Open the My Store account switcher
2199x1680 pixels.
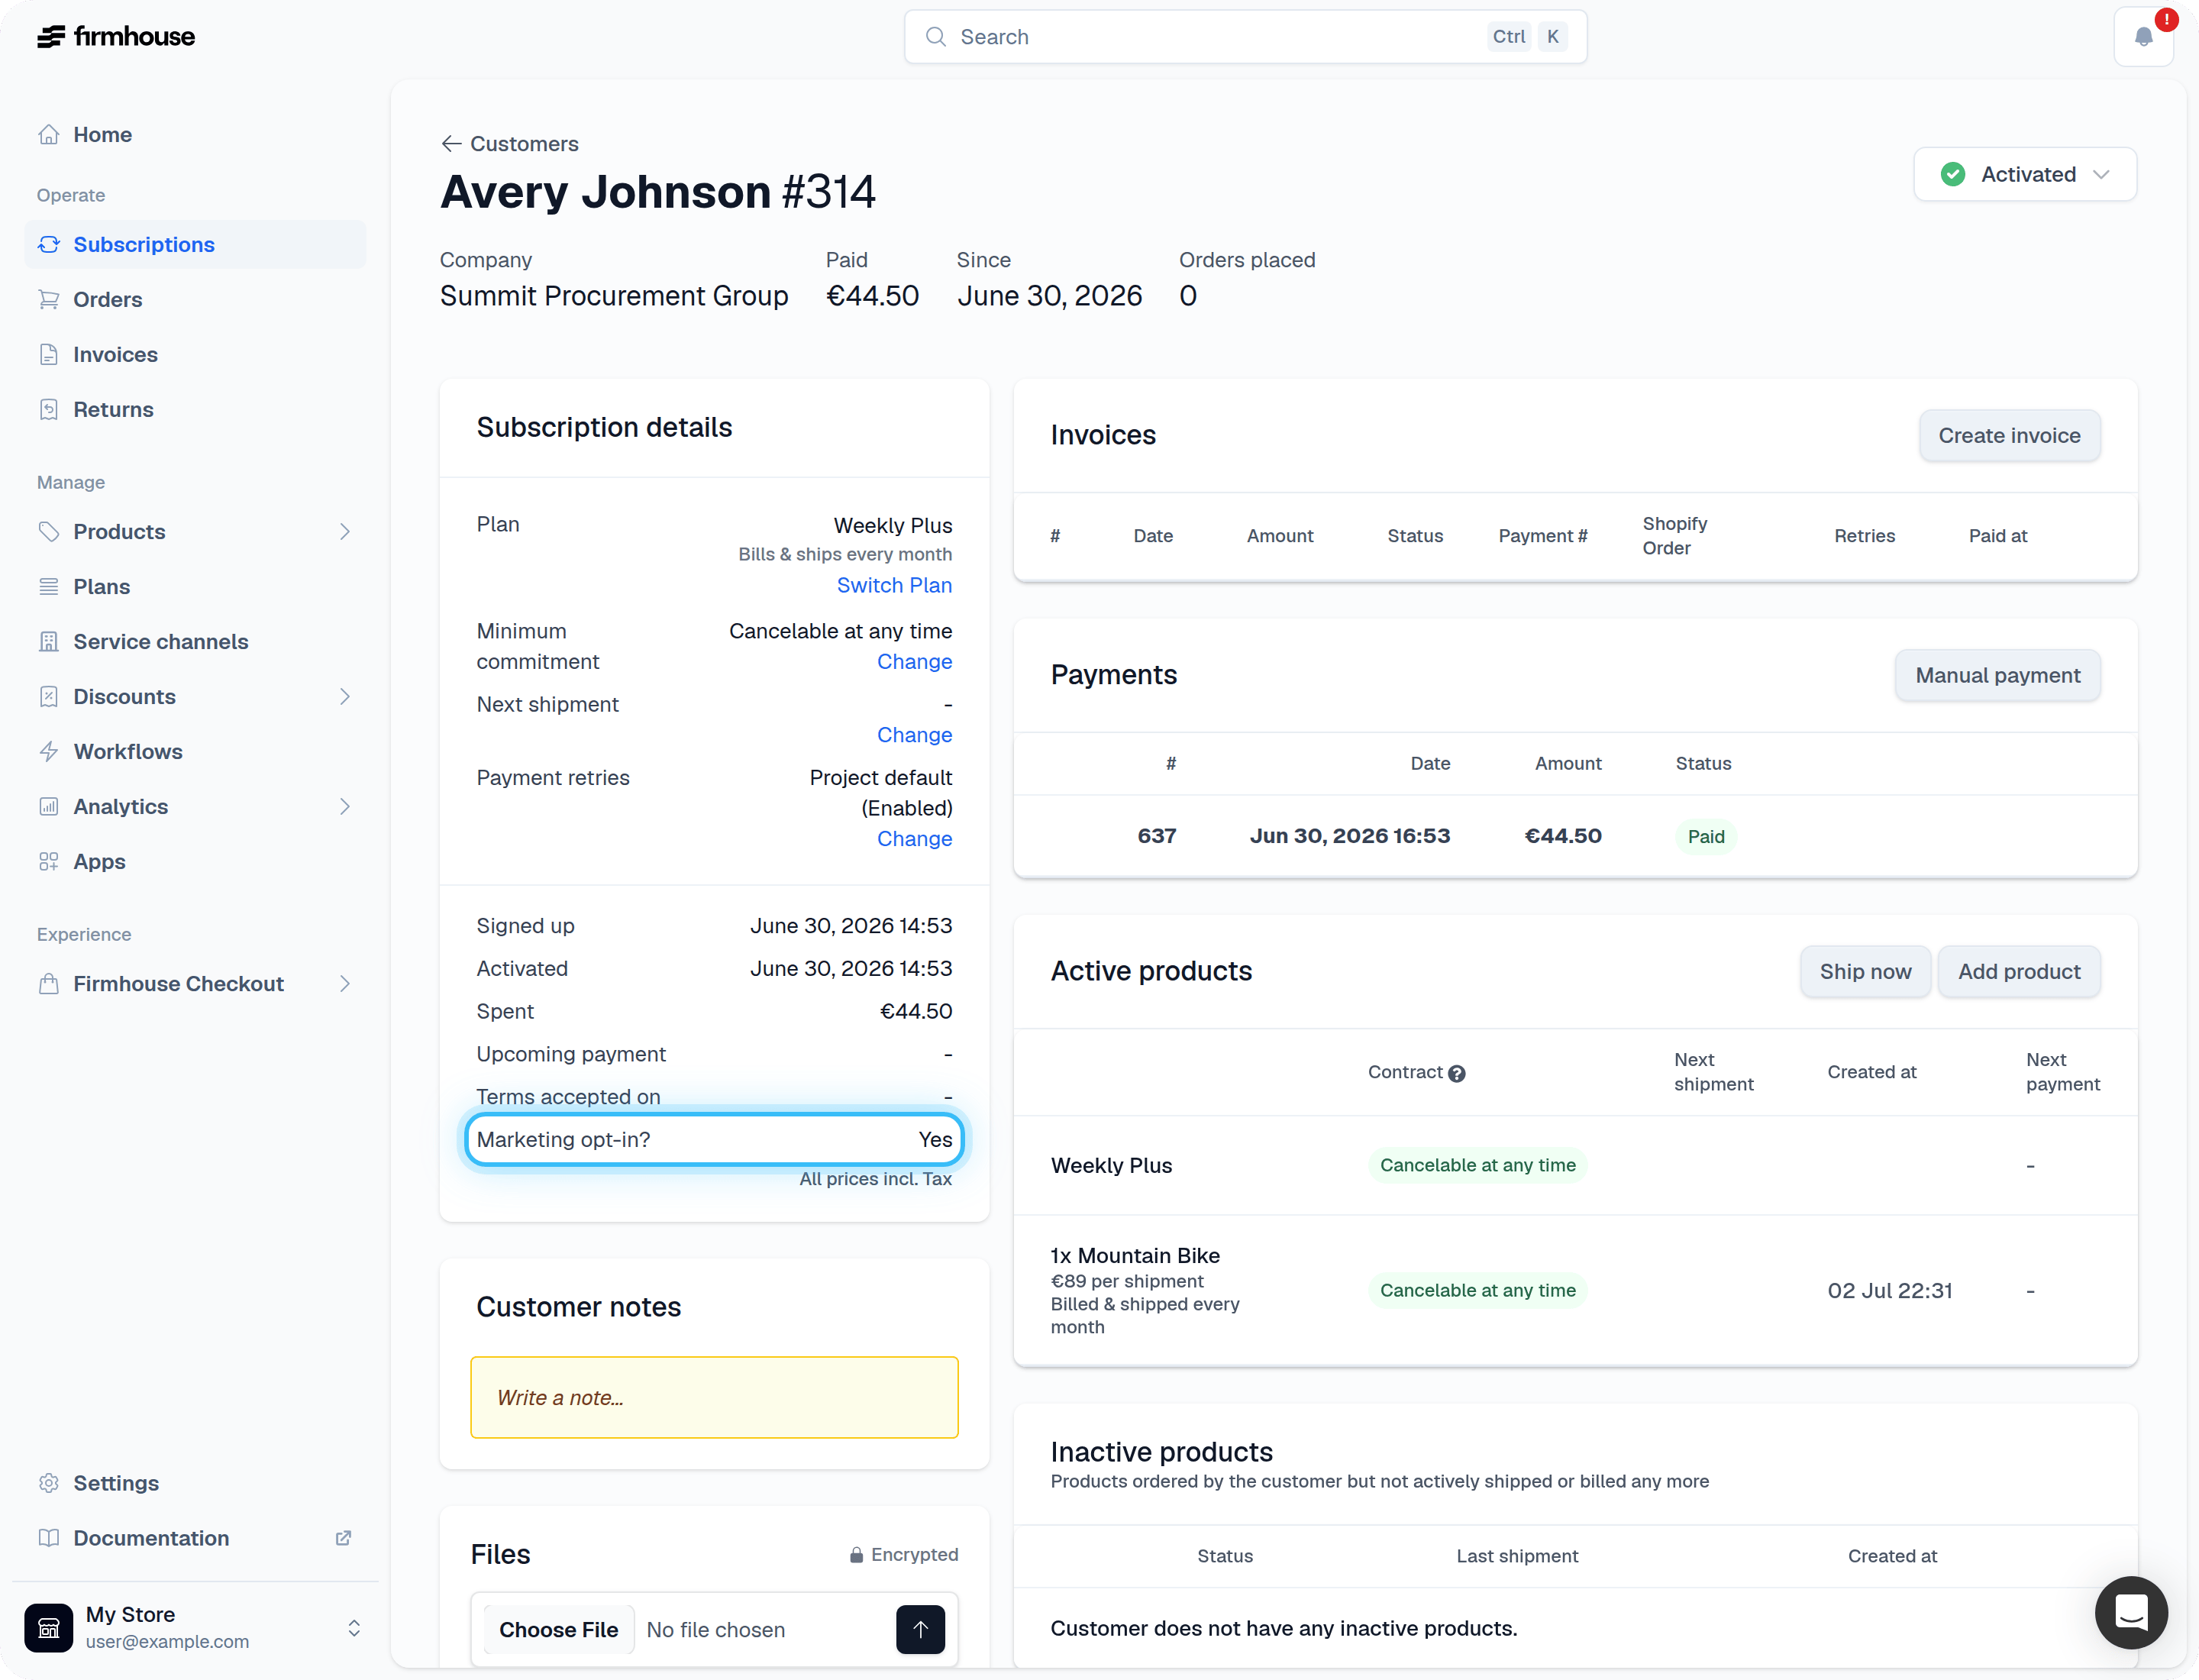click(195, 1627)
